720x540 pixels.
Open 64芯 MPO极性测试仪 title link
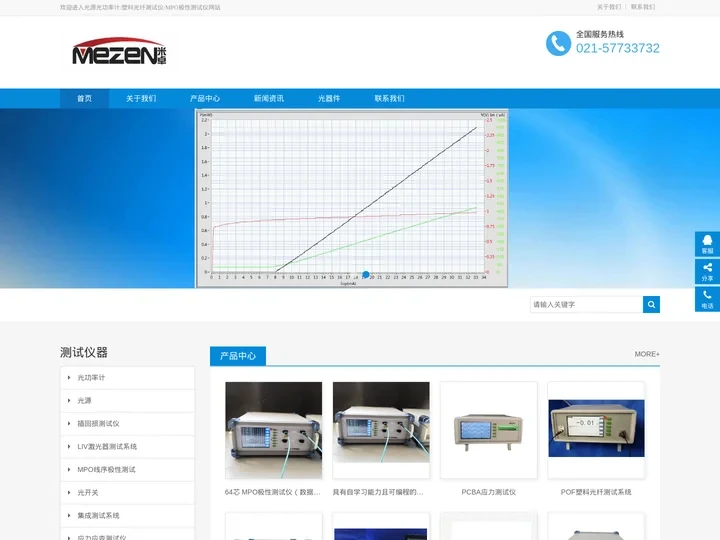[x=273, y=492]
